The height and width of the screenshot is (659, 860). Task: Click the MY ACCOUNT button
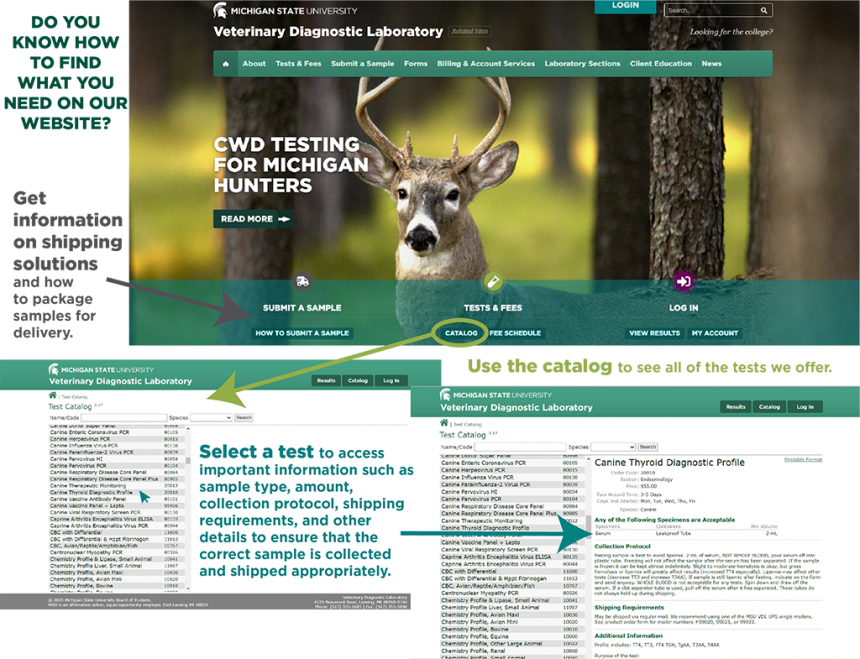click(715, 333)
